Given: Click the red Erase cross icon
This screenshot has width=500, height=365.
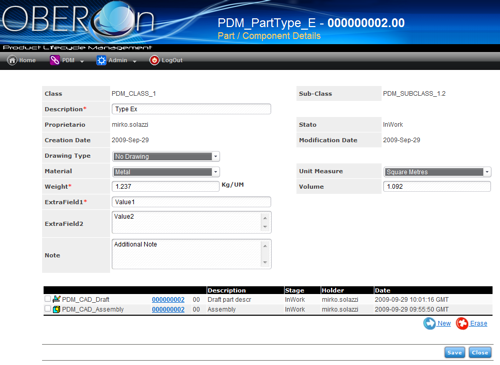Looking at the screenshot, I should pos(462,323).
